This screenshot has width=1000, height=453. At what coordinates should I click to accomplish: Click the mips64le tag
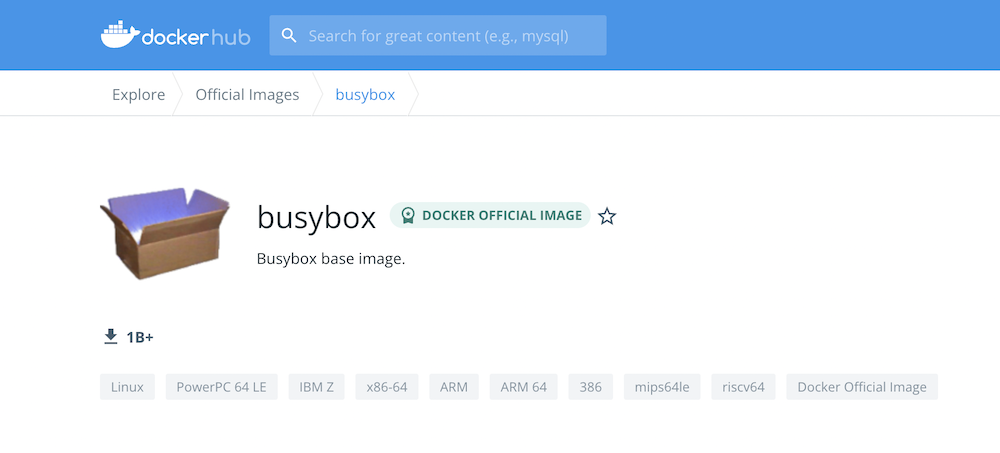656,387
